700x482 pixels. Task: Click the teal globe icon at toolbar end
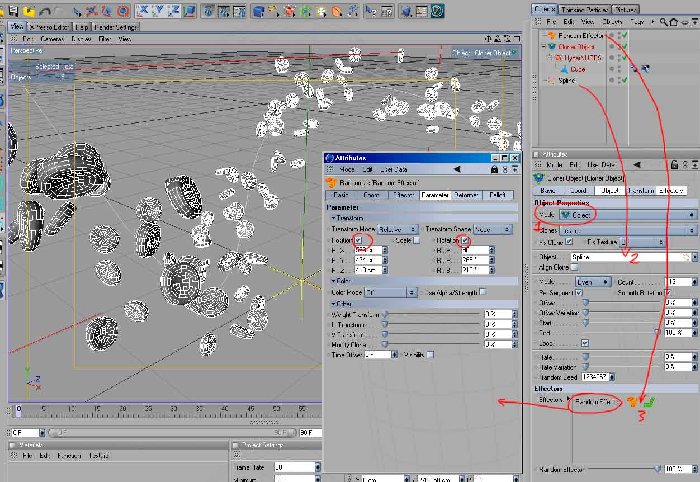click(x=437, y=10)
